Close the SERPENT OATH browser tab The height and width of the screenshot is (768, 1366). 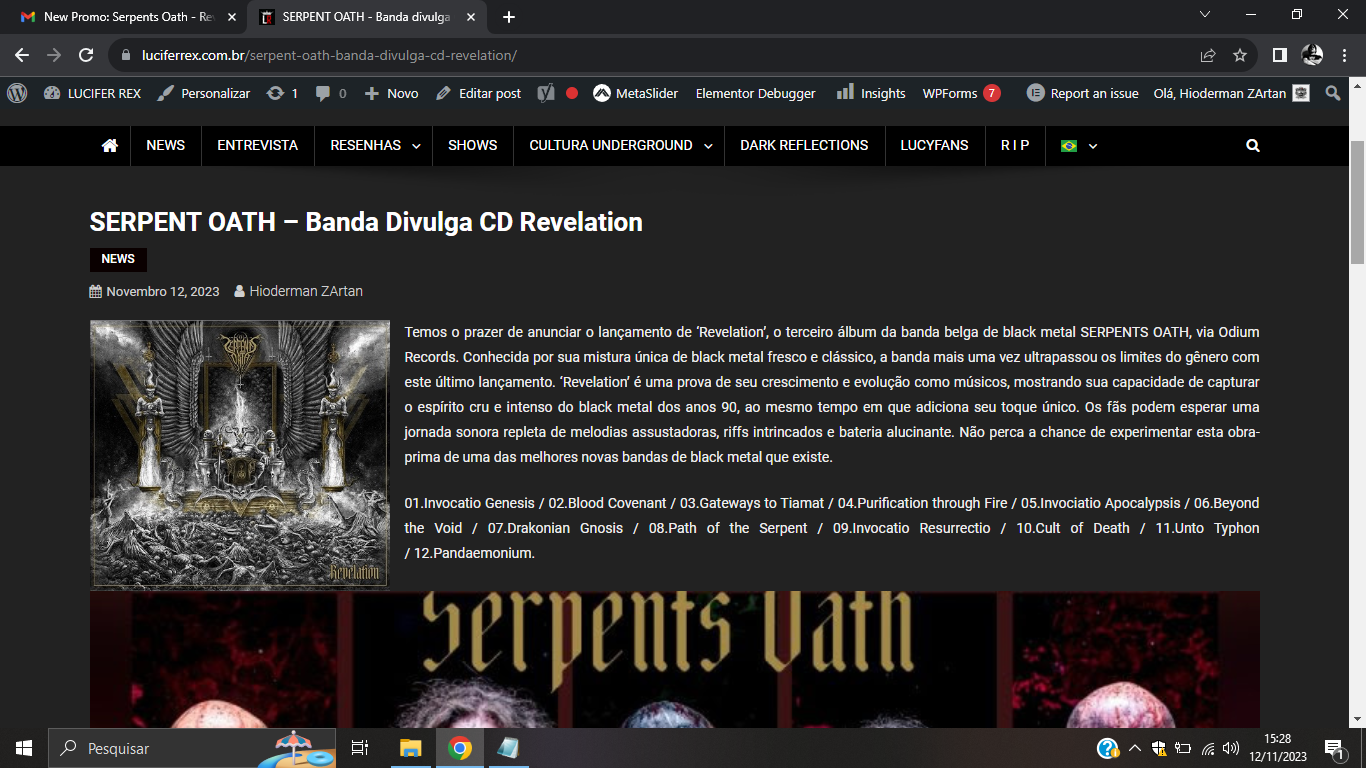click(x=471, y=17)
